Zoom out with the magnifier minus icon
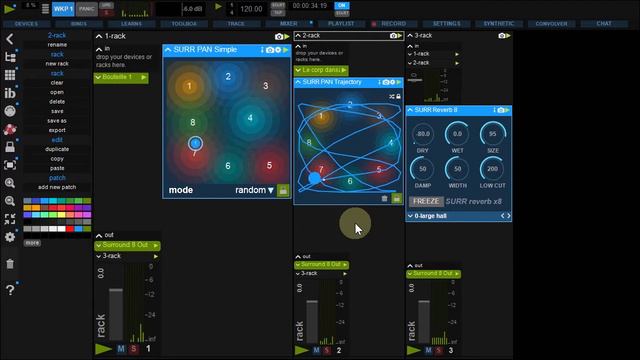 10,201
